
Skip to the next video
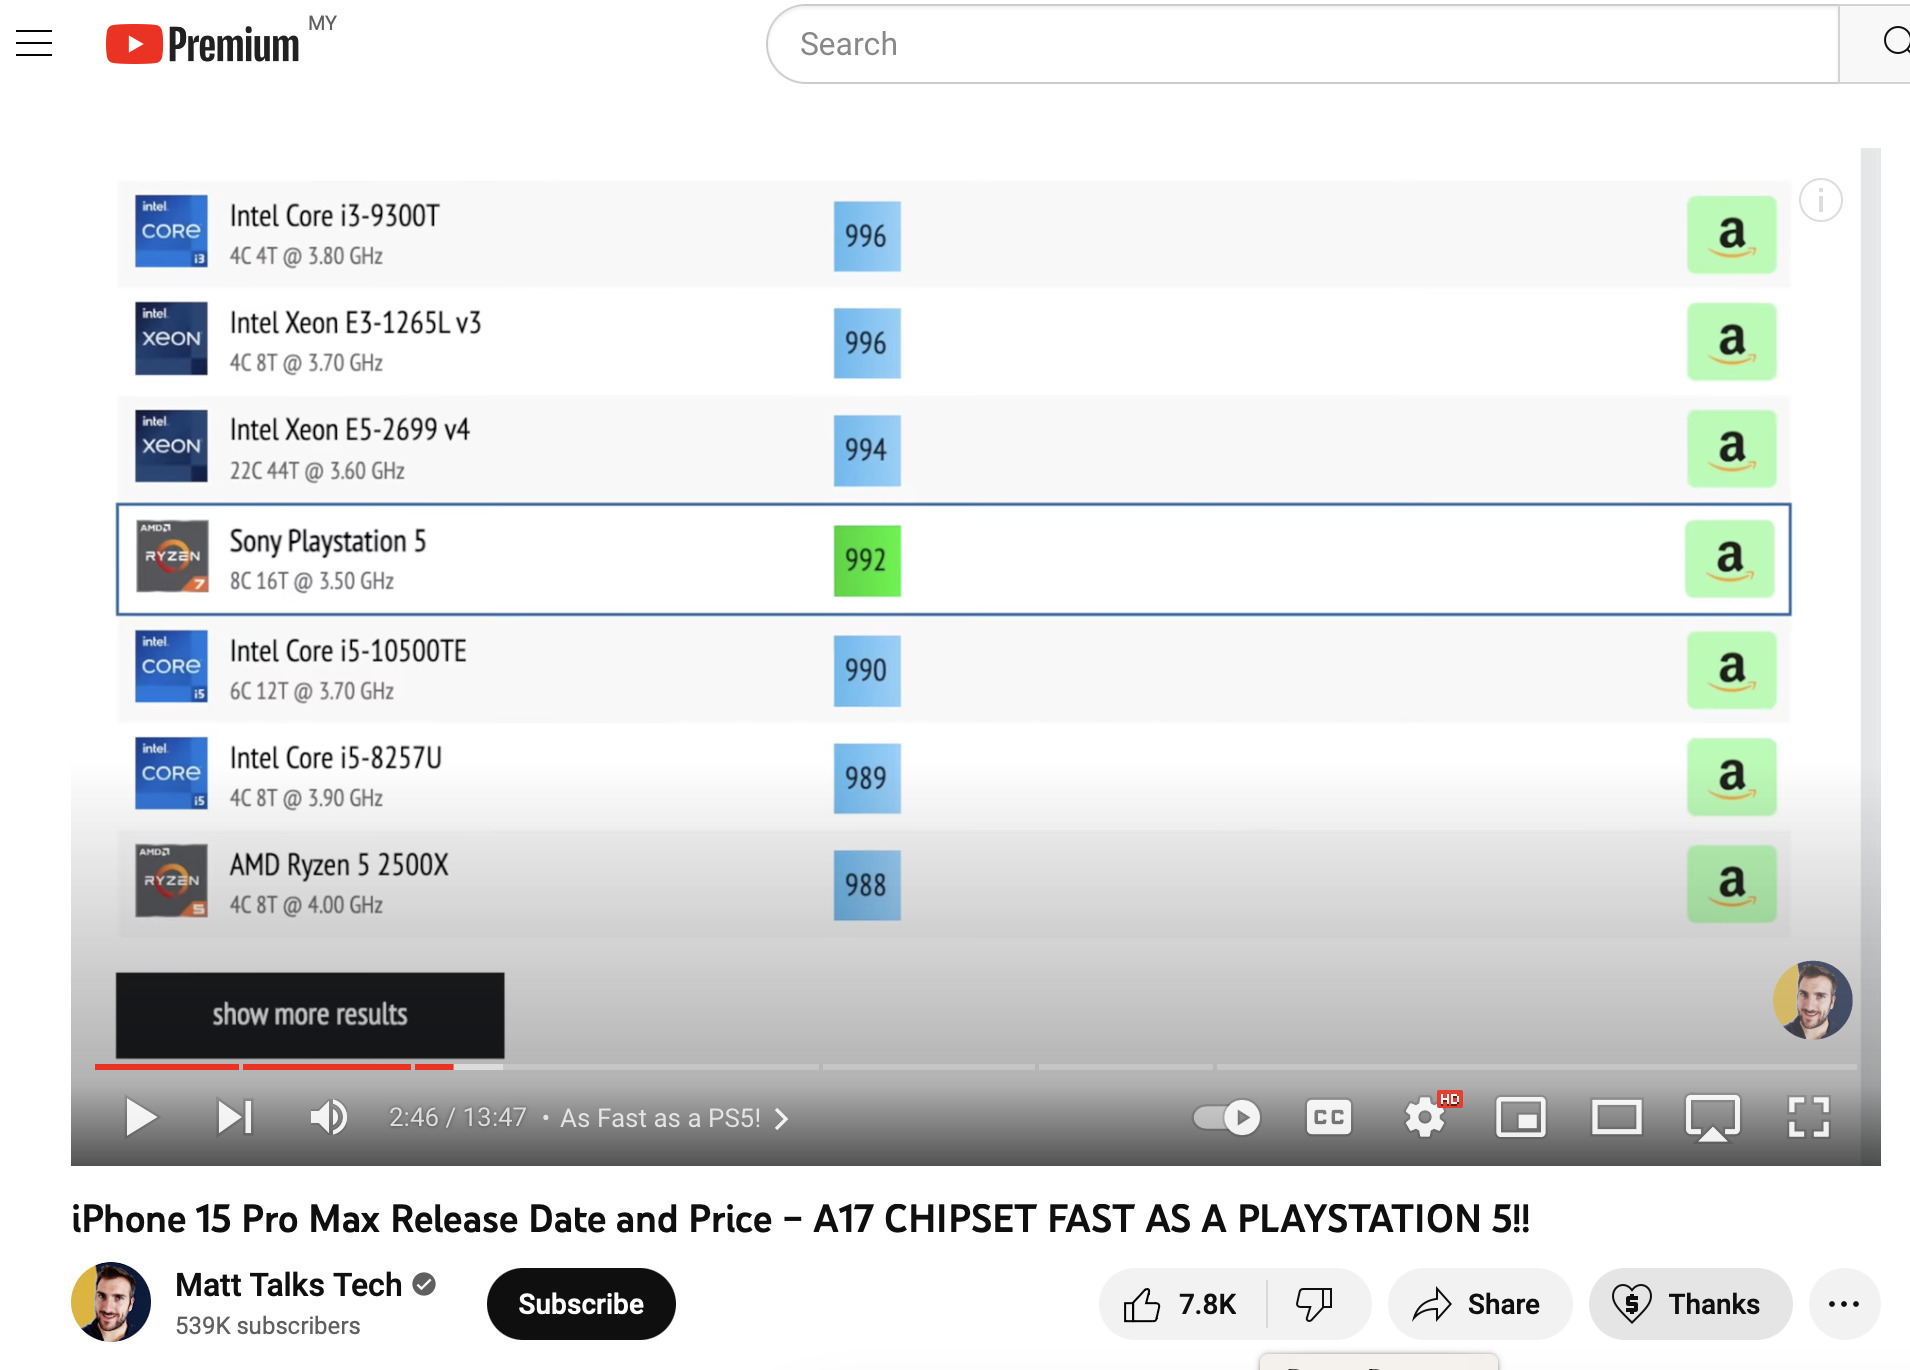(x=235, y=1117)
